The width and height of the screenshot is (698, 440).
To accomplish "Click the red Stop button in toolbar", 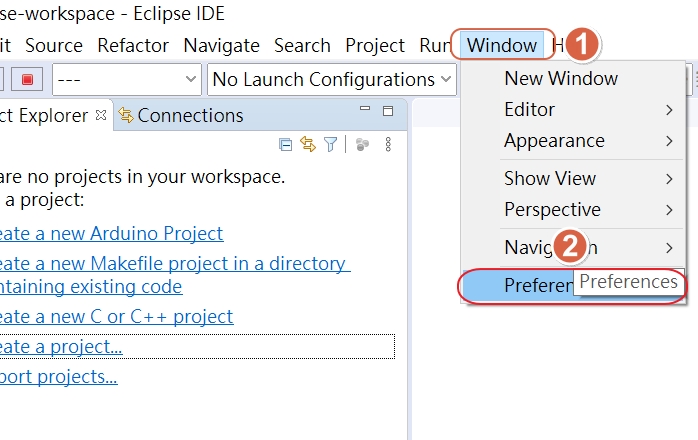I will 27,80.
